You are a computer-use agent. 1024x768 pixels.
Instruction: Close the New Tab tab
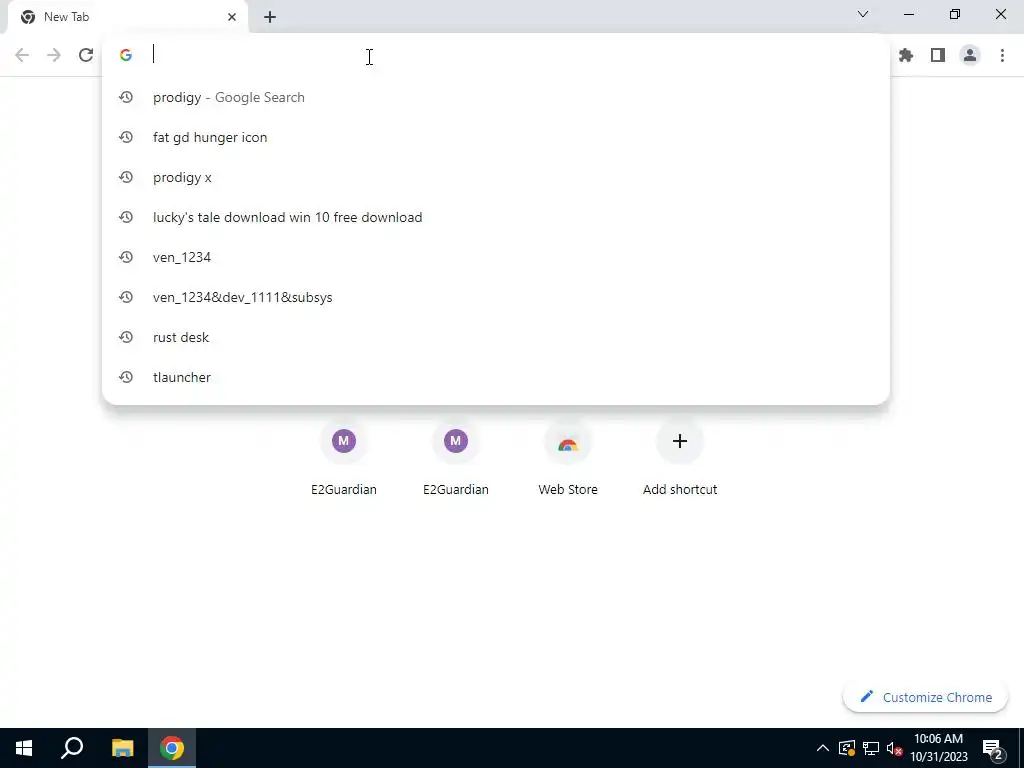(x=232, y=17)
